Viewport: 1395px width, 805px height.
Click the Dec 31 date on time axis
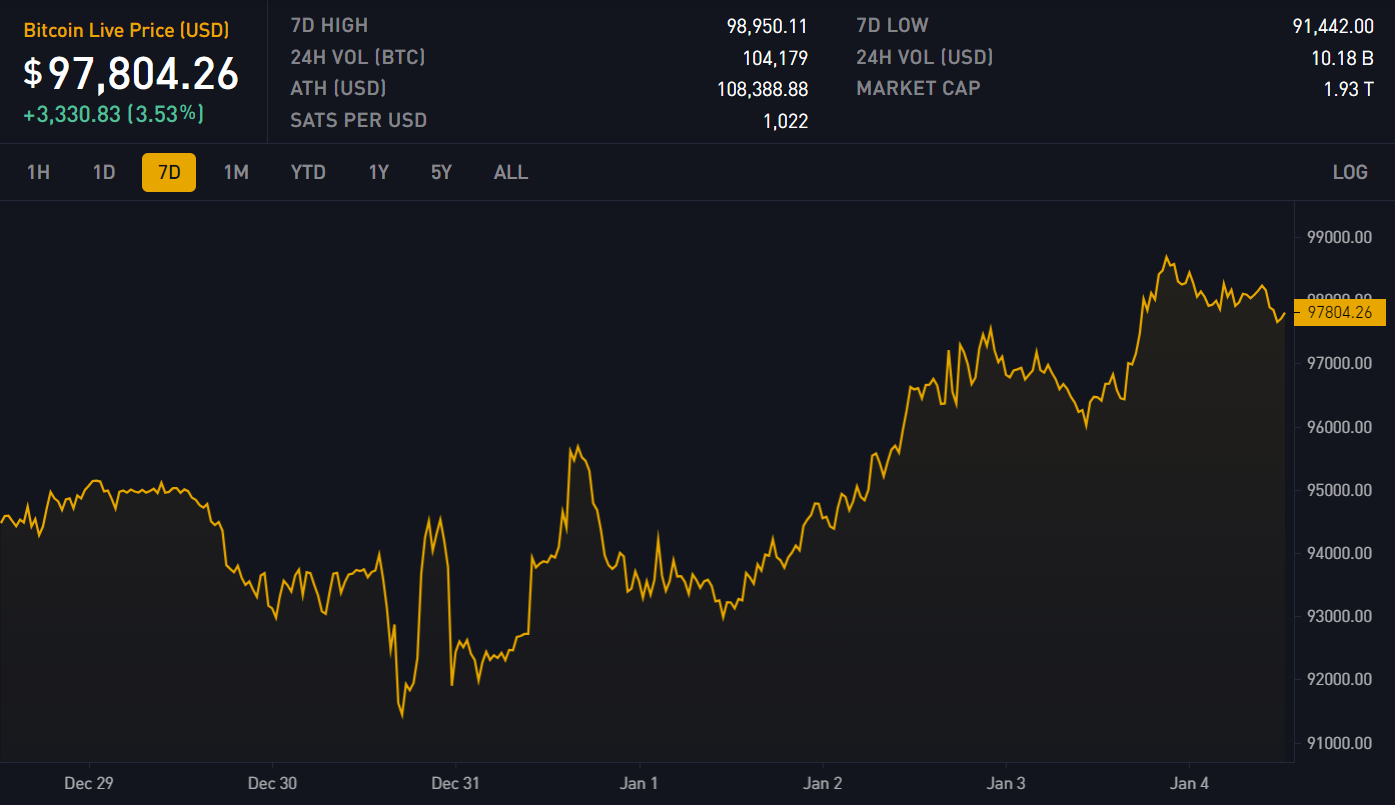click(456, 783)
